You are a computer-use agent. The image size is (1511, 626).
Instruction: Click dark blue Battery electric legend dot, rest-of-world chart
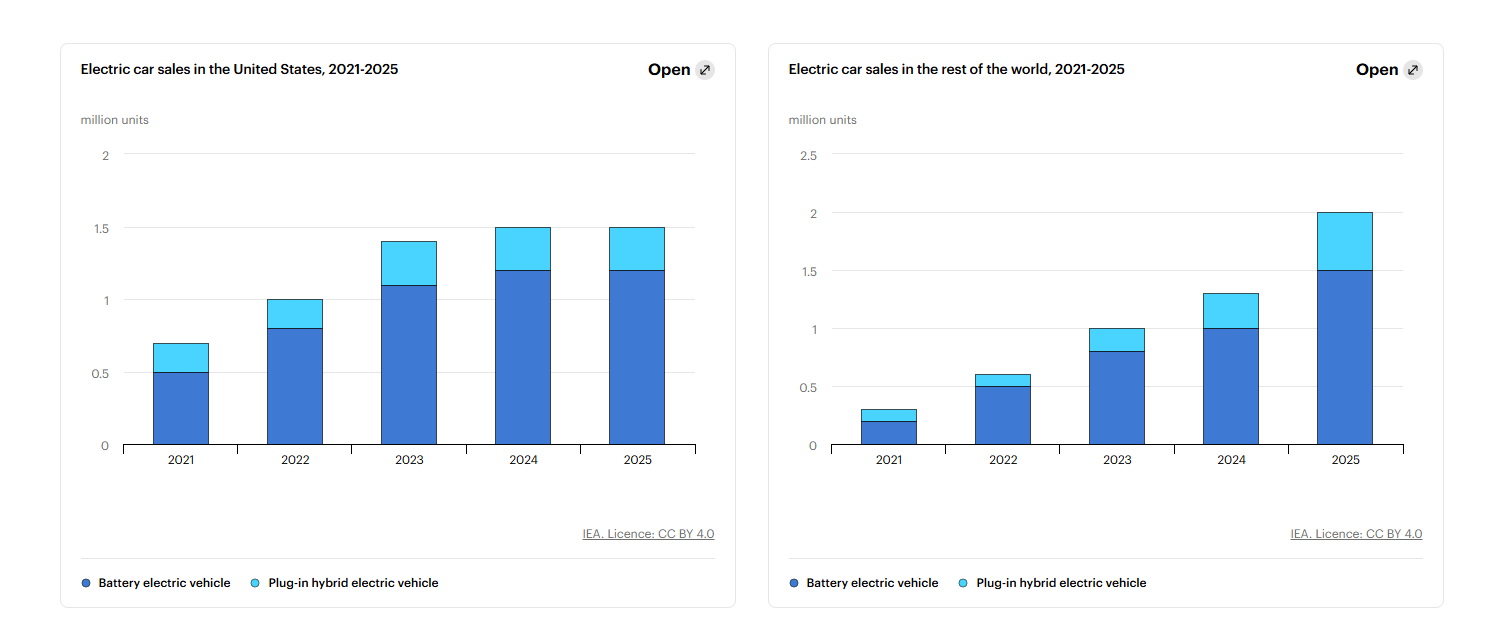click(794, 583)
